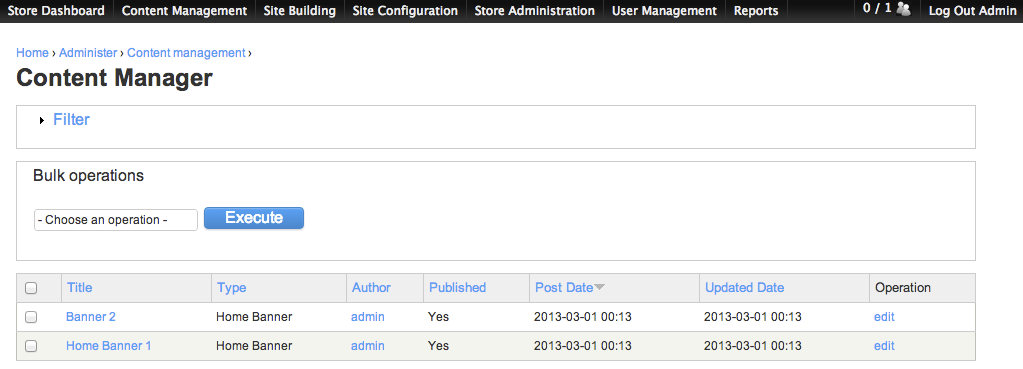Viewport: 1023px width, 369px height.
Task: Click the Execute button
Action: click(254, 218)
